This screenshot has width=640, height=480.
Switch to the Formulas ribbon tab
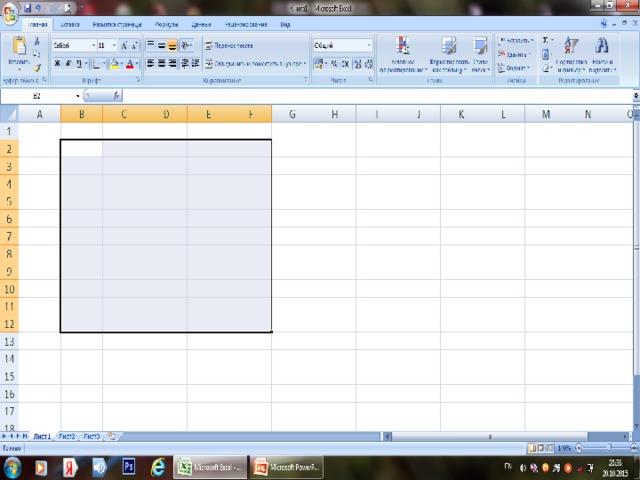click(x=167, y=24)
